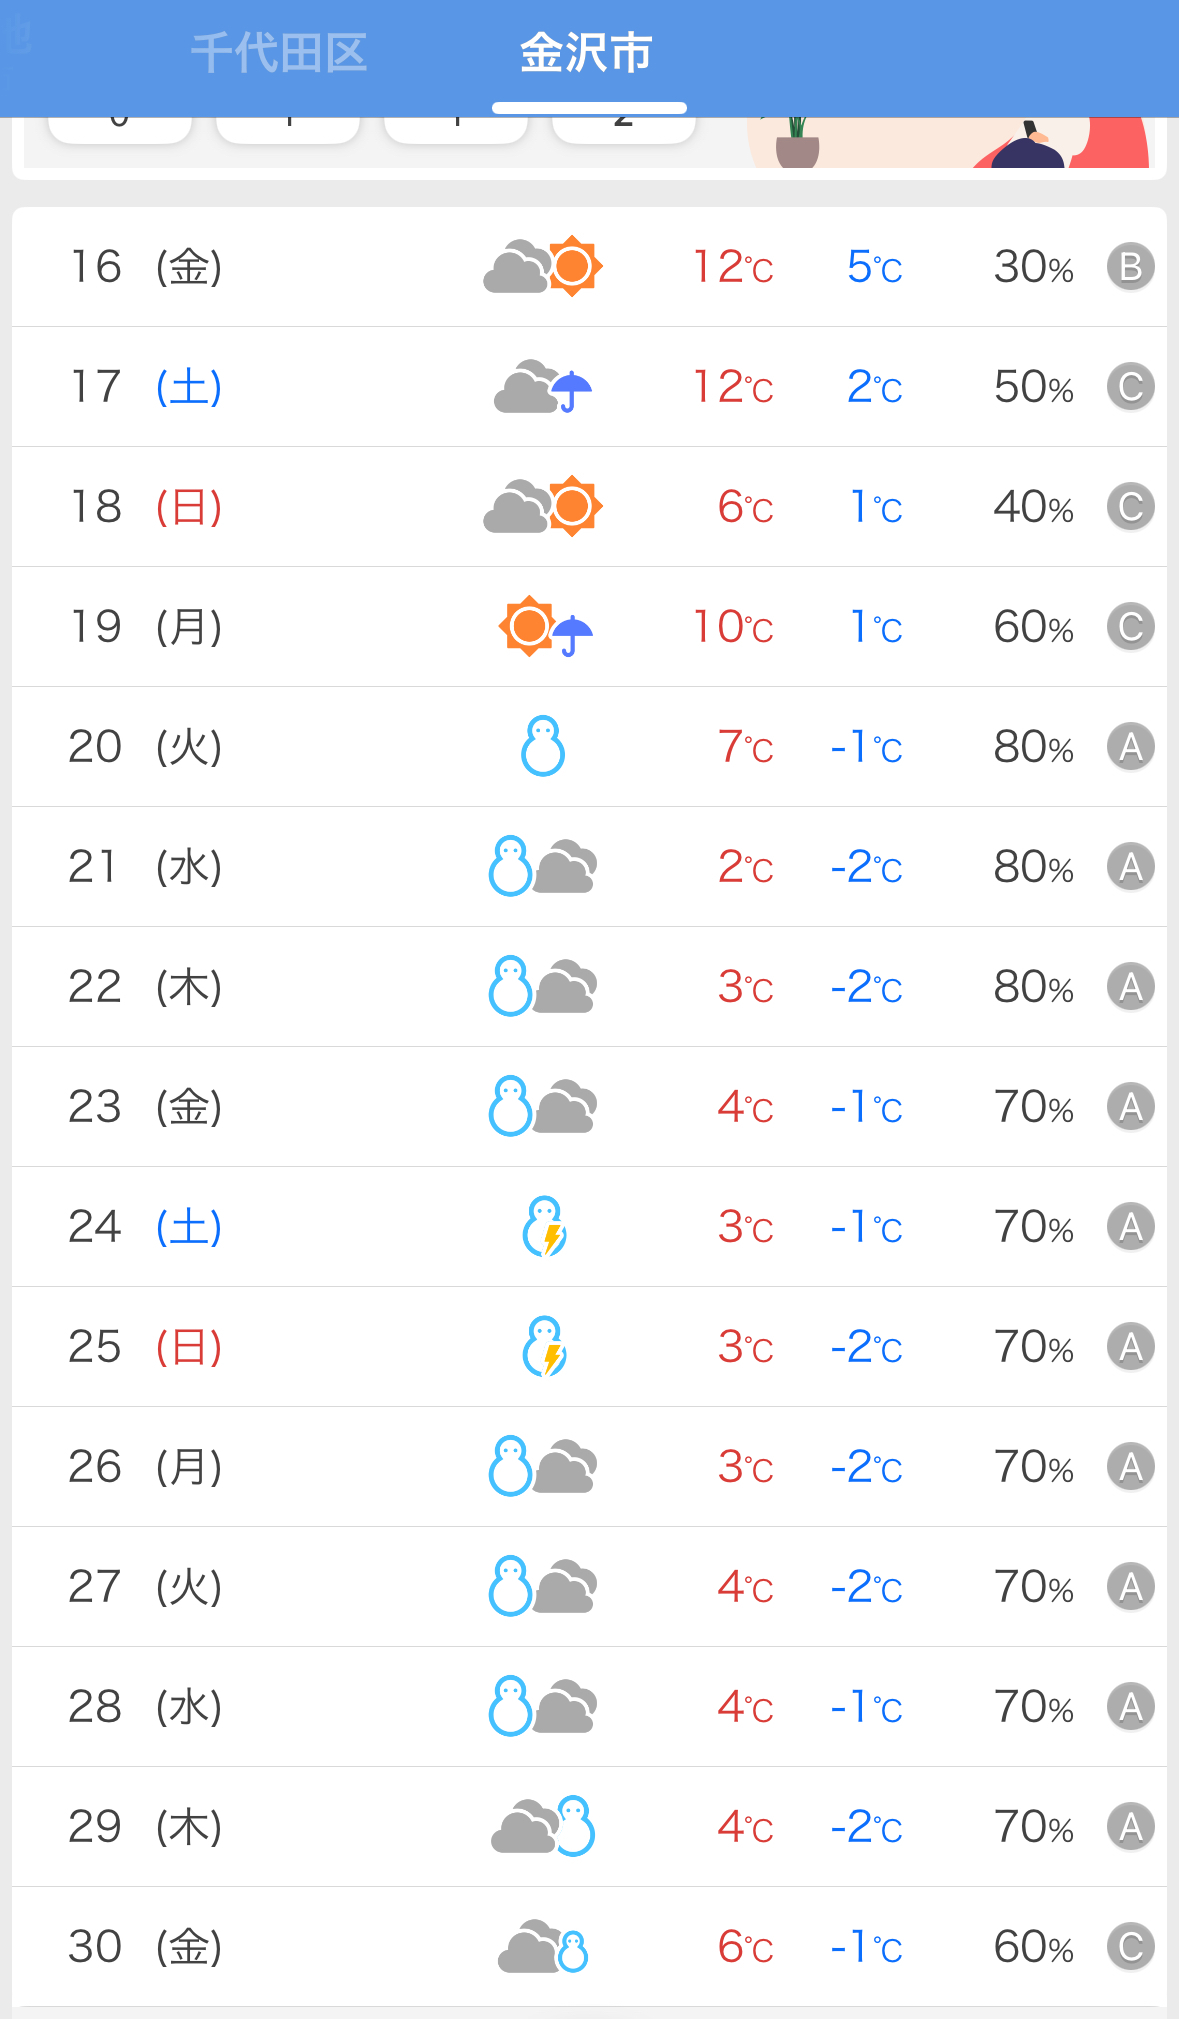Click the 12℃ high temperature for the 17th
This screenshot has width=1179, height=2019.
(733, 387)
